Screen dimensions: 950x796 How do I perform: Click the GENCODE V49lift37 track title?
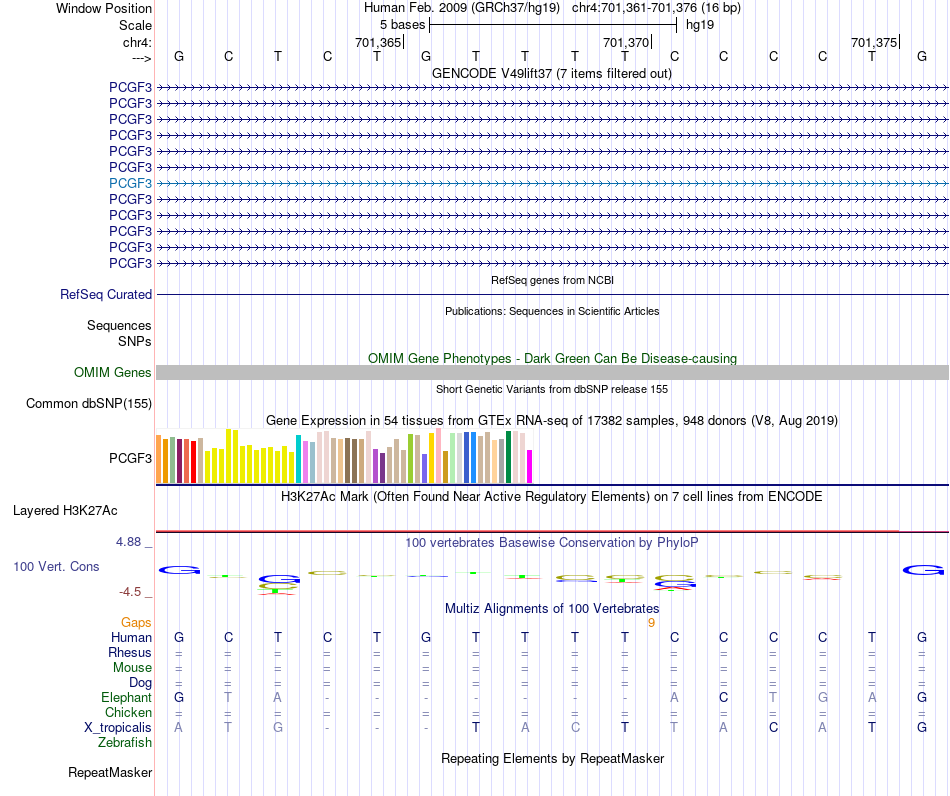(x=552, y=74)
